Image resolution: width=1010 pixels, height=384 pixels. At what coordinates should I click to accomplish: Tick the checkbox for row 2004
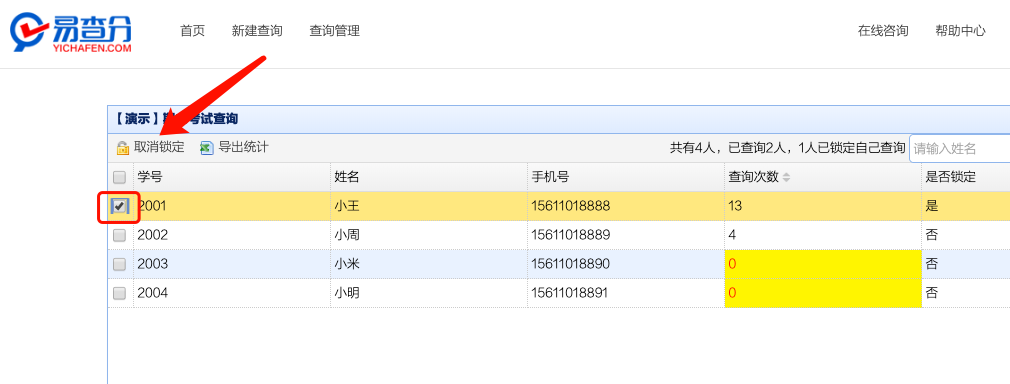coord(119,293)
